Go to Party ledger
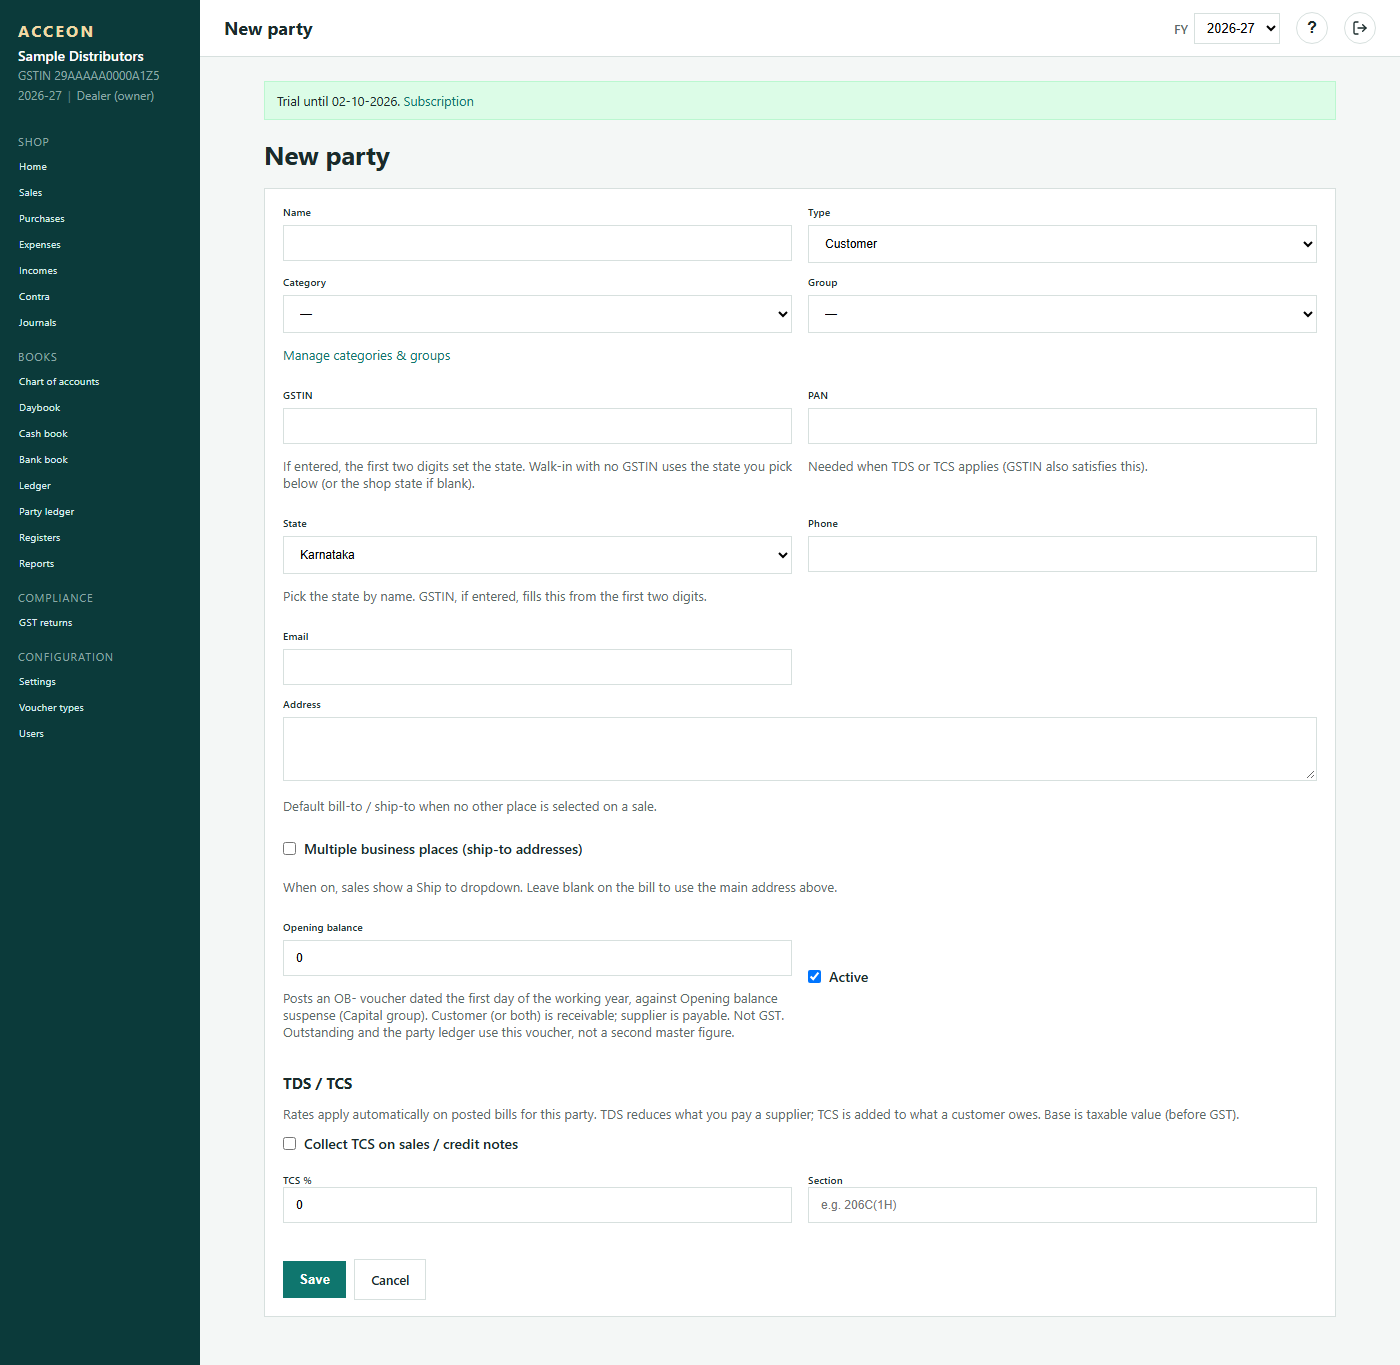 [47, 512]
